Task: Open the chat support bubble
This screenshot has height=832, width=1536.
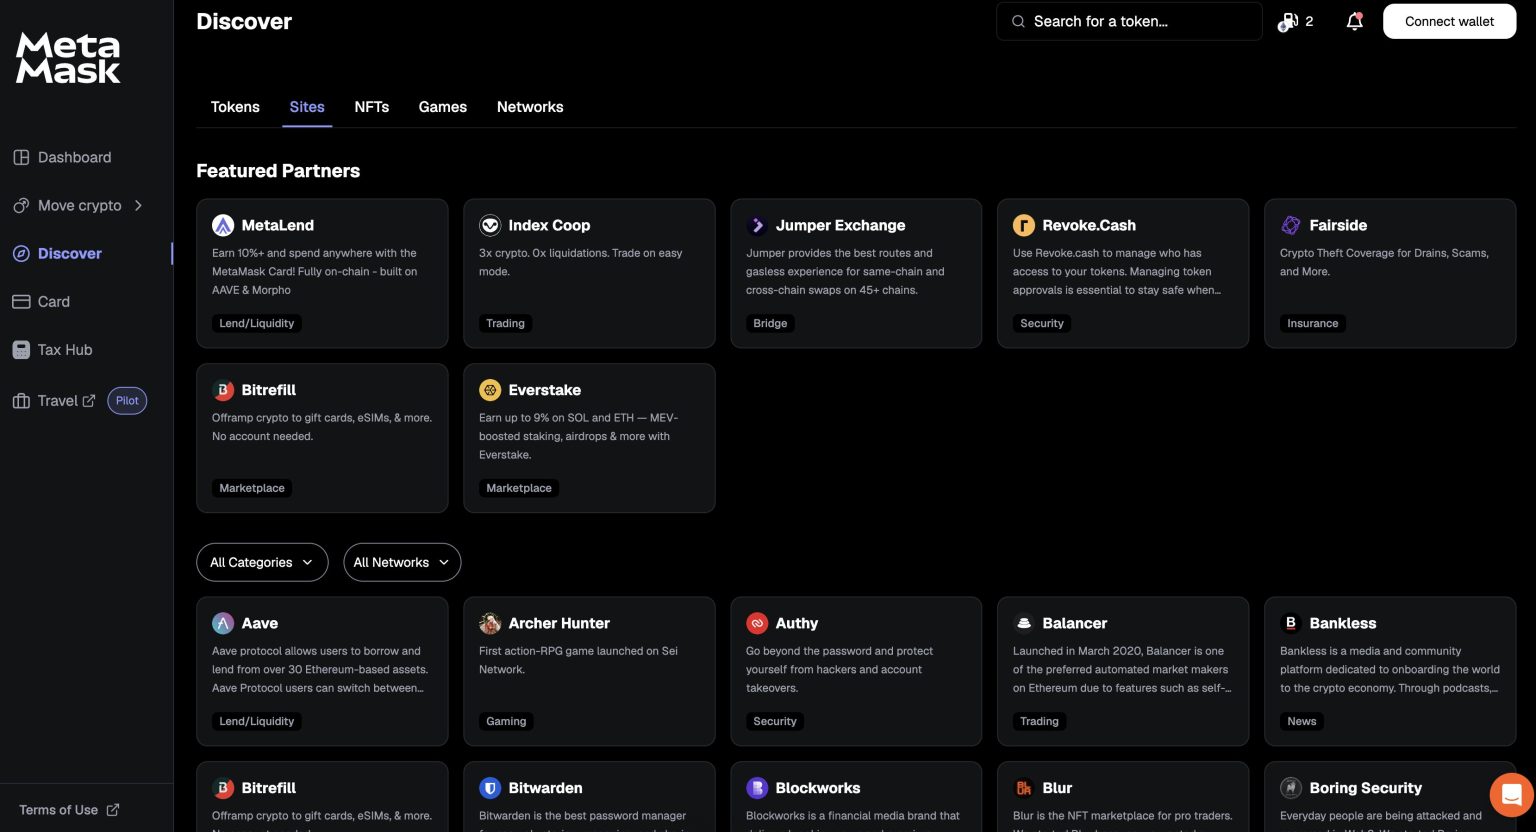Action: point(1511,794)
